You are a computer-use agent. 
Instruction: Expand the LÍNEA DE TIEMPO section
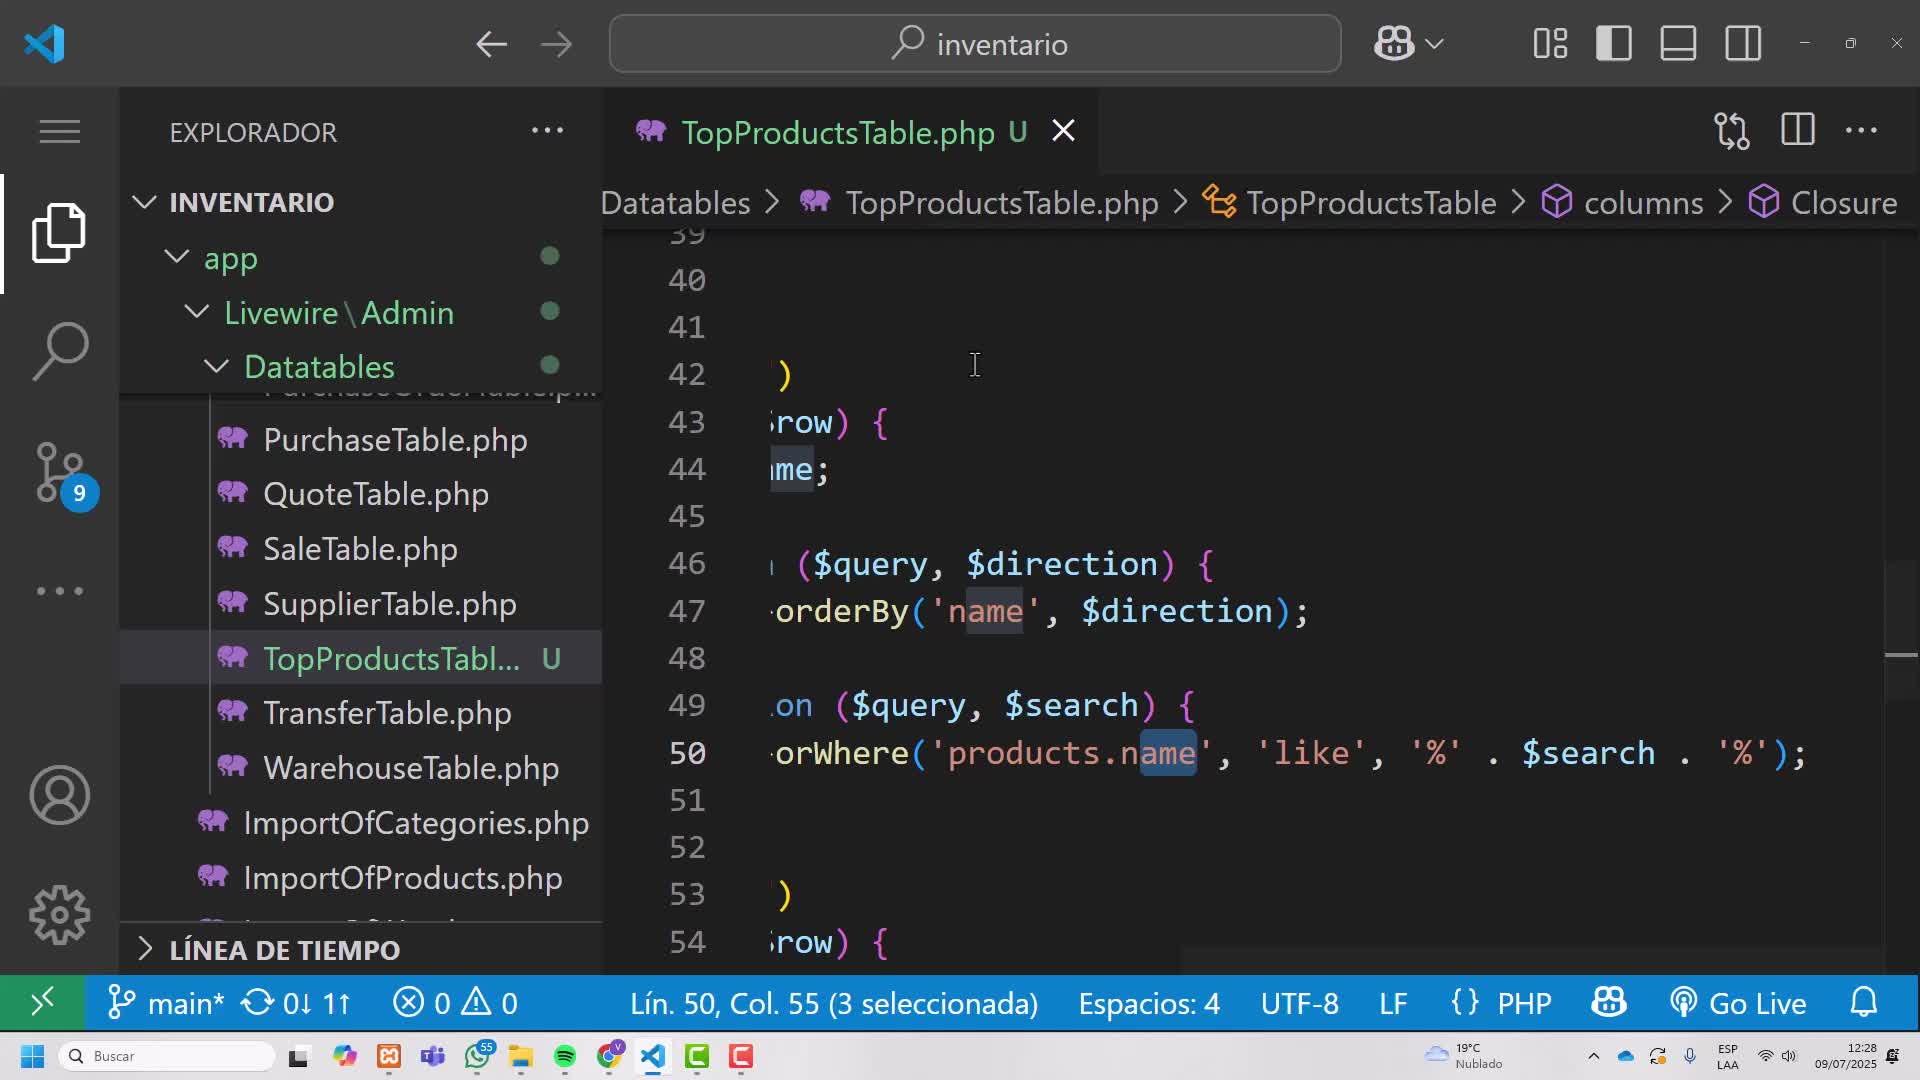360,950
